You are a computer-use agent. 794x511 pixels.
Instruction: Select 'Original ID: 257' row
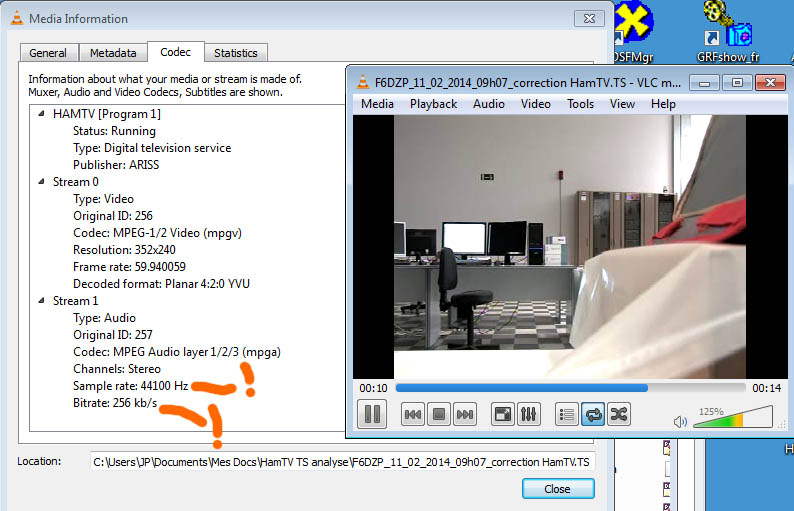[x=112, y=335]
